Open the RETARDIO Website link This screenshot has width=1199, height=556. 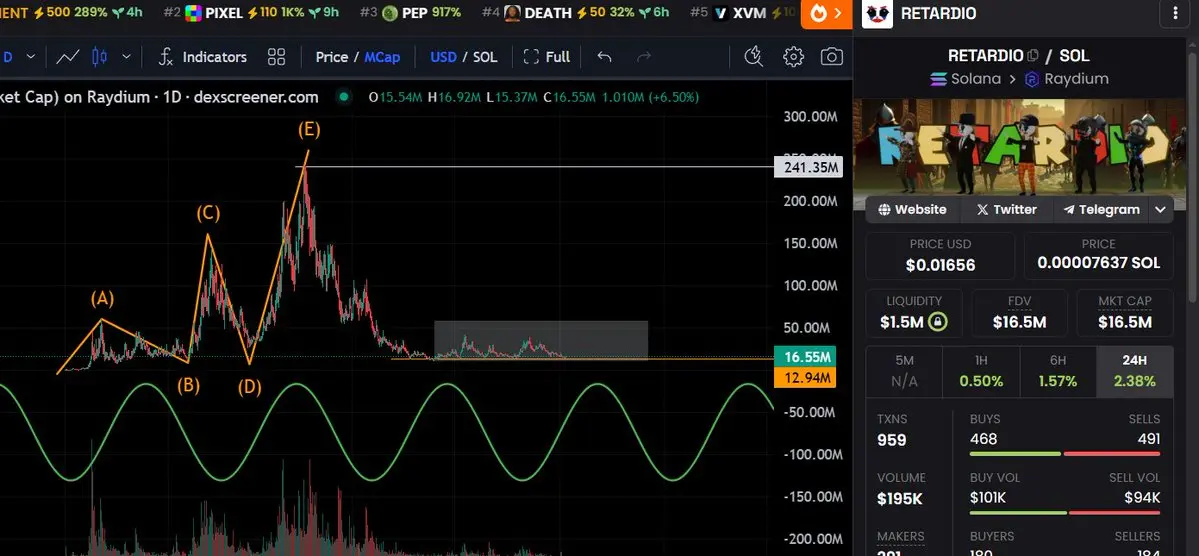tap(912, 210)
